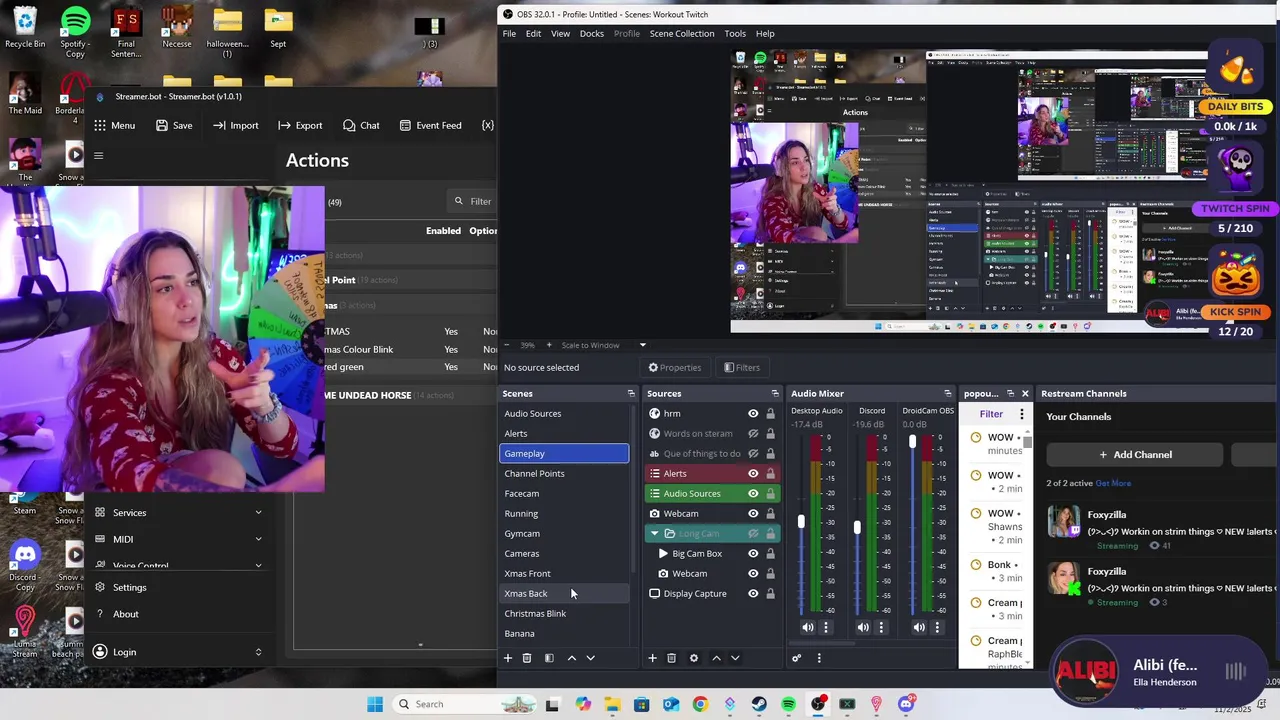Add a new source with the plus icon
Screen dimensions: 1280x720
point(652,658)
